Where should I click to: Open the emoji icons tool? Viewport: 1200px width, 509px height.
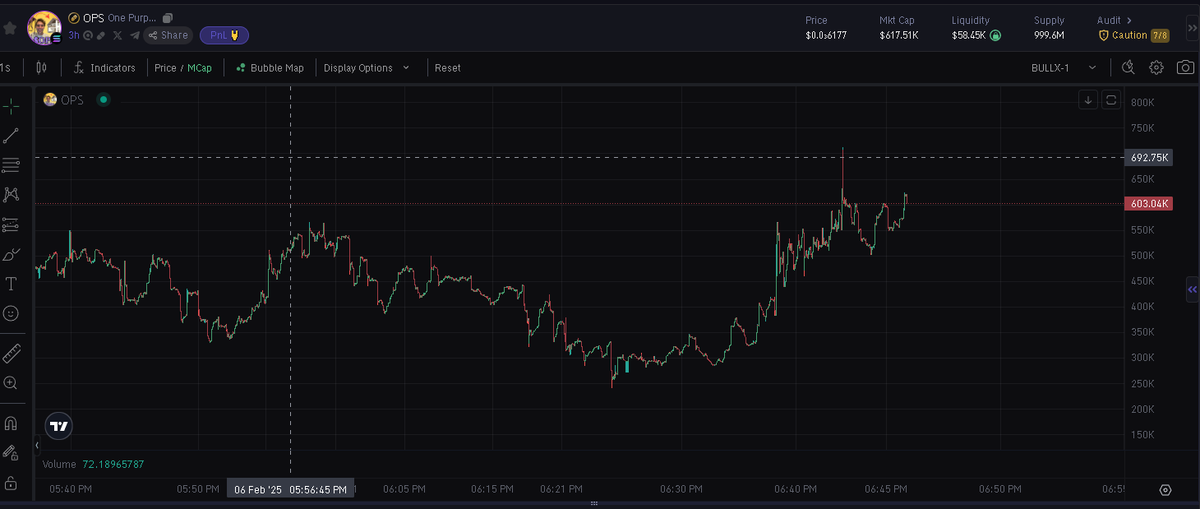11,313
